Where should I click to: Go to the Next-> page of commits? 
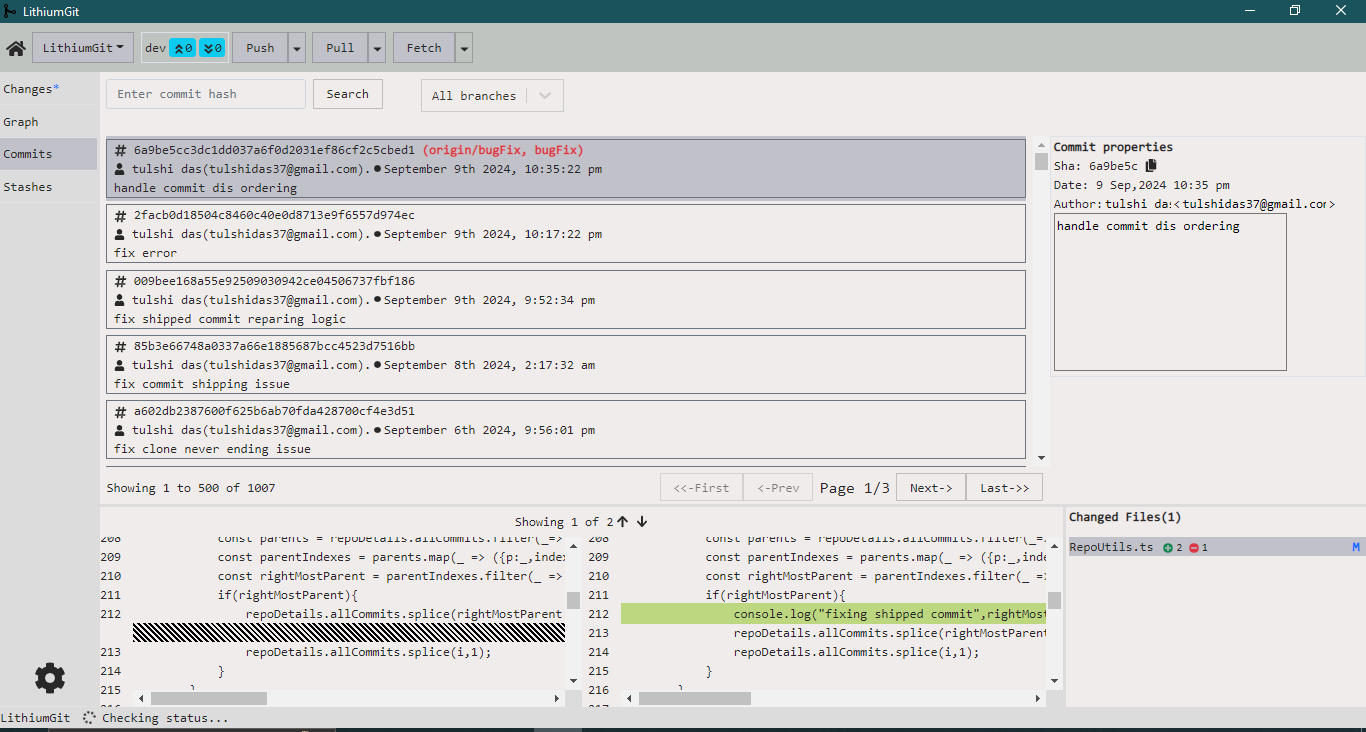(x=930, y=488)
